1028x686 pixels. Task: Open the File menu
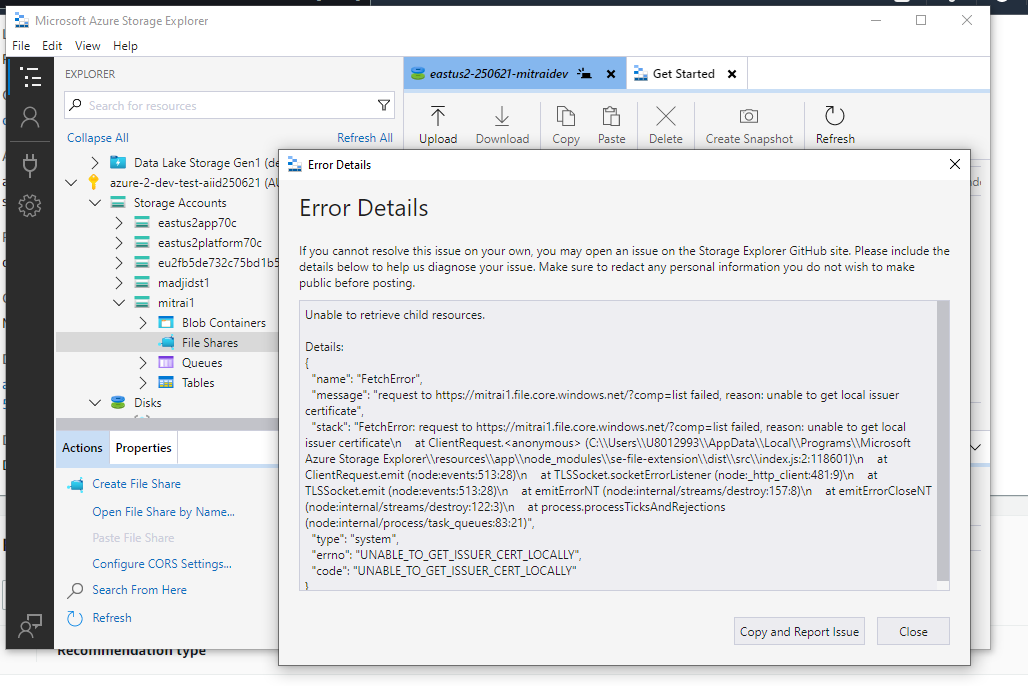point(21,46)
